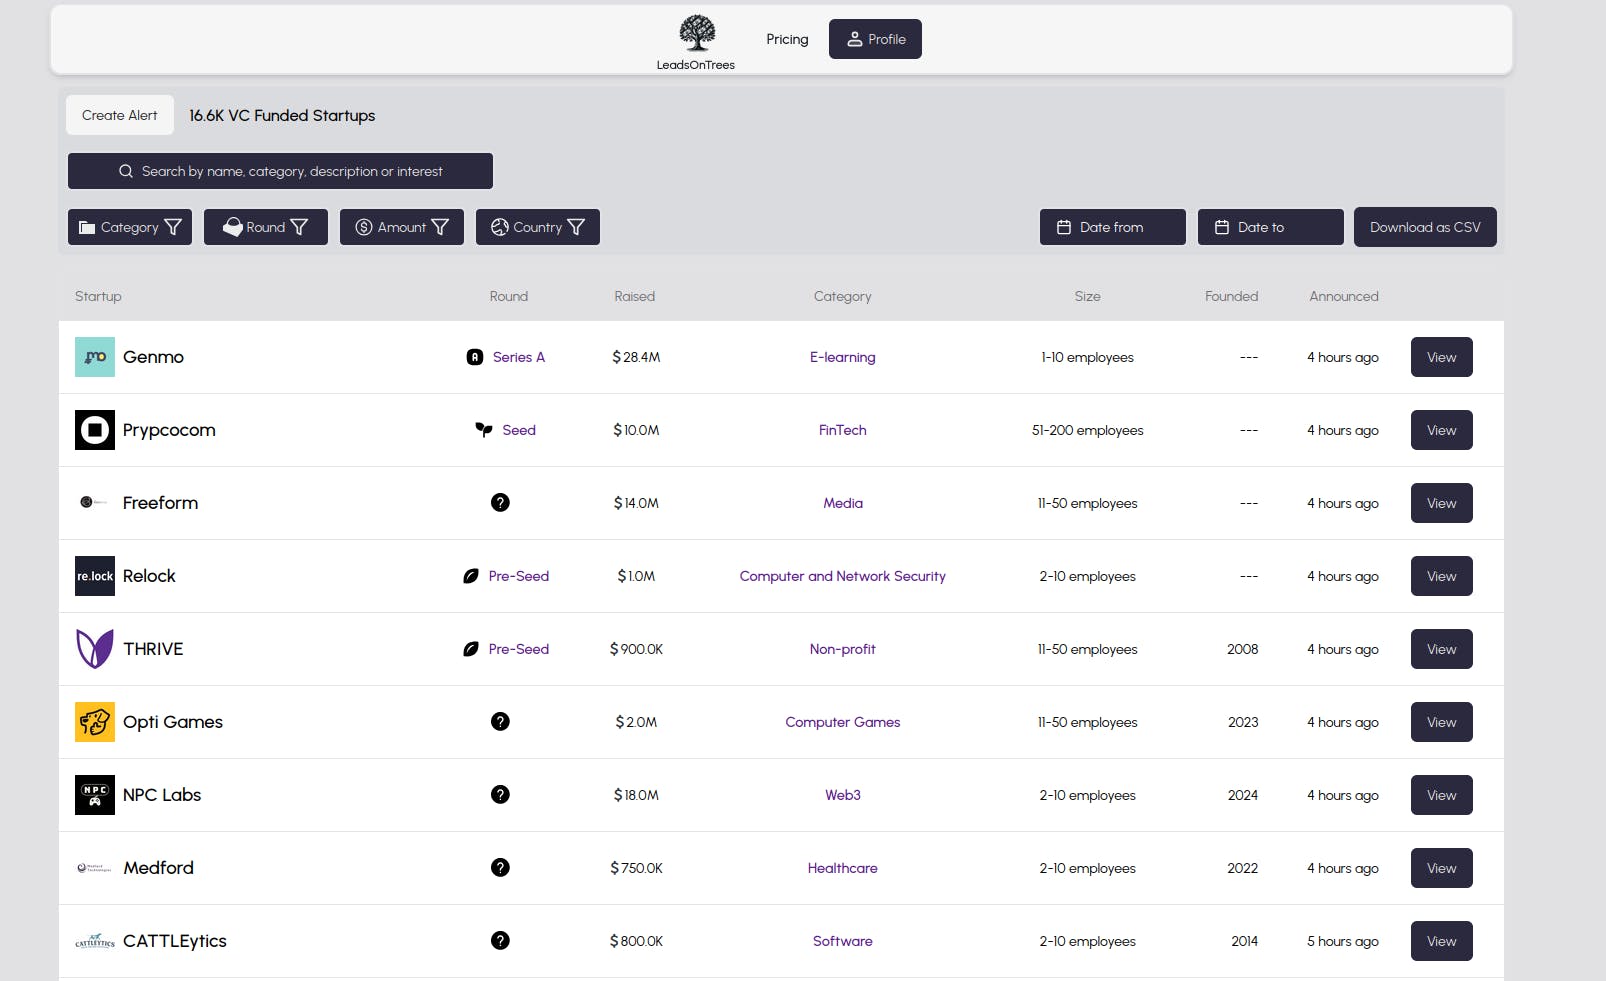Open the Category filter dropdown
This screenshot has height=981, width=1606.
pos(130,227)
